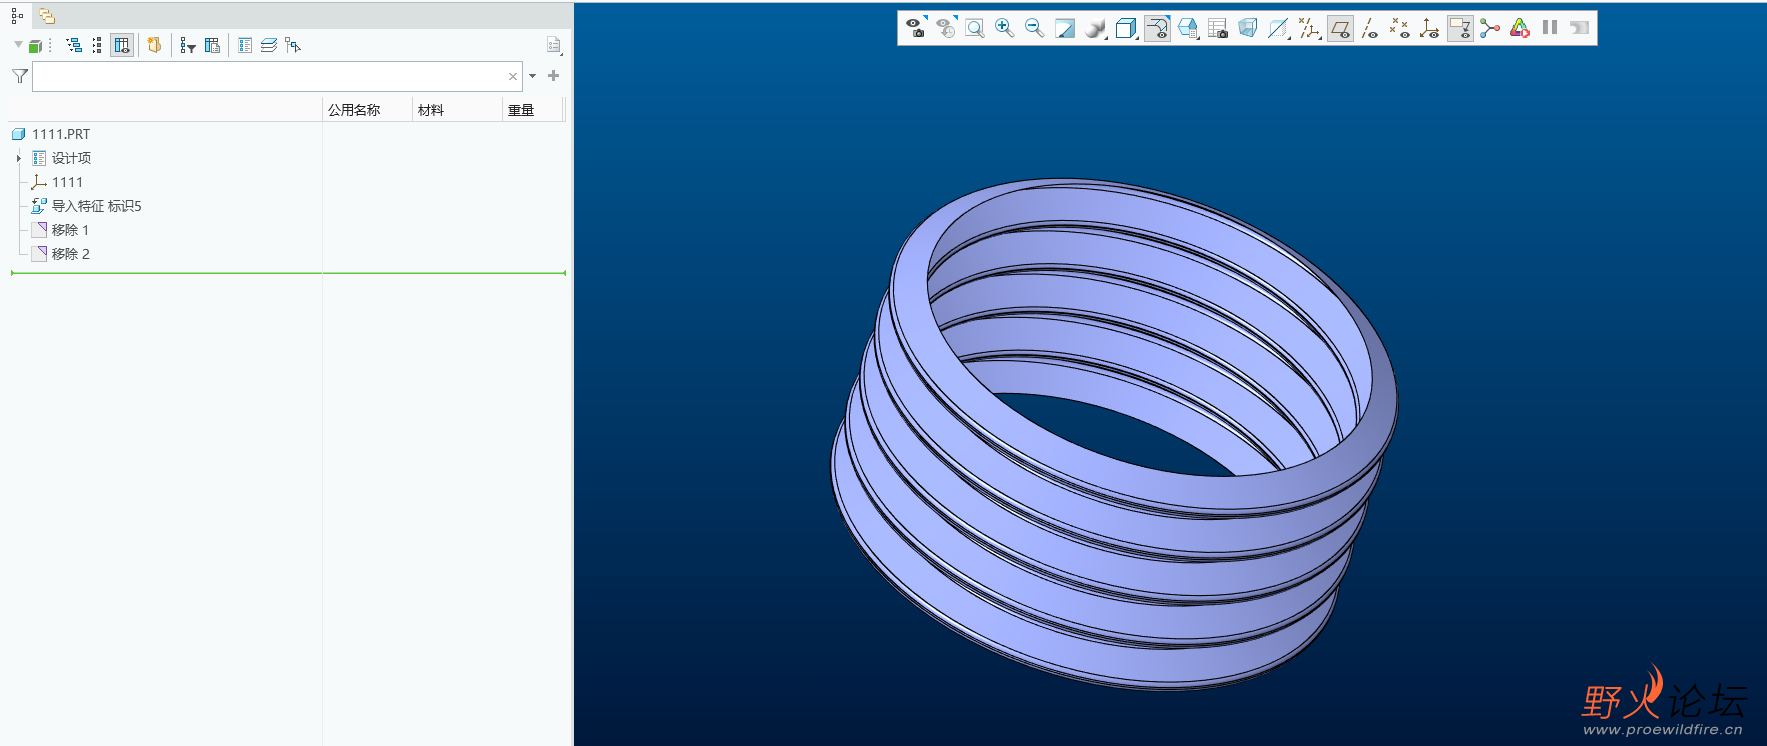Toggle the perspective view cube icon
This screenshot has width=1767, height=746.
pyautogui.click(x=1247, y=28)
